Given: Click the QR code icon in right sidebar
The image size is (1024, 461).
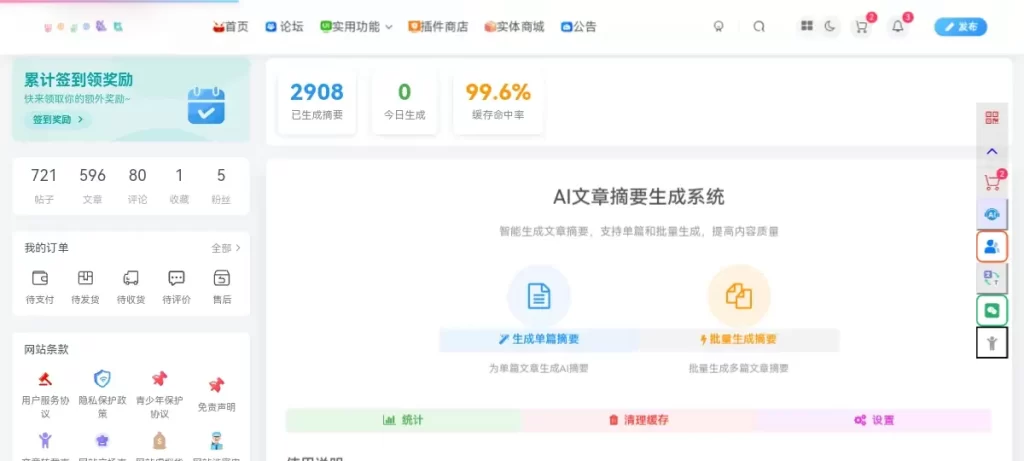Looking at the screenshot, I should pos(991,118).
